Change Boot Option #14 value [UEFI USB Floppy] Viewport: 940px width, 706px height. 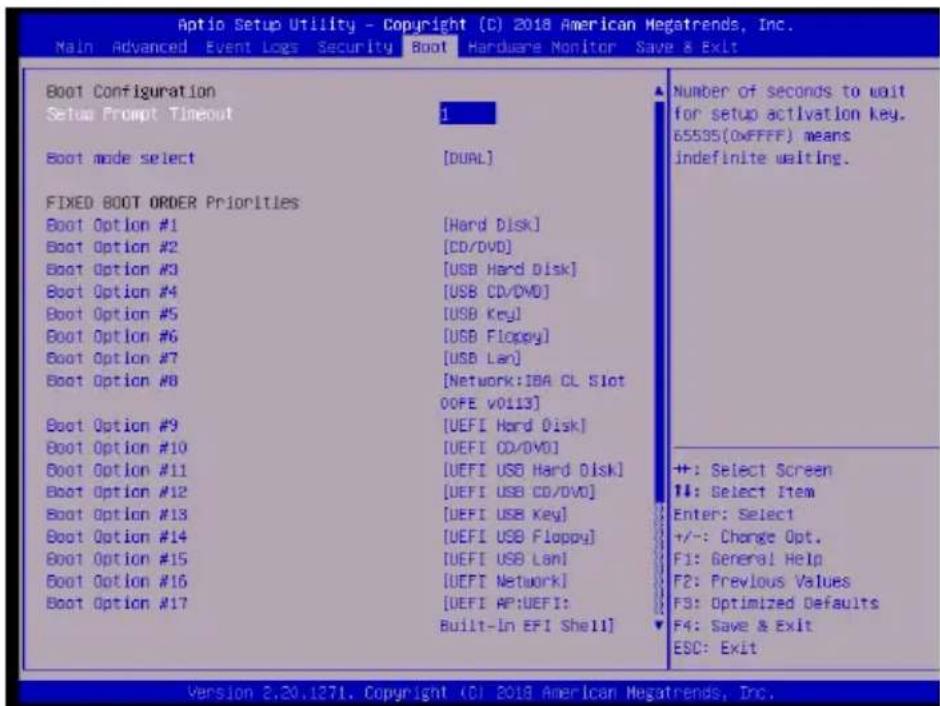tap(519, 536)
